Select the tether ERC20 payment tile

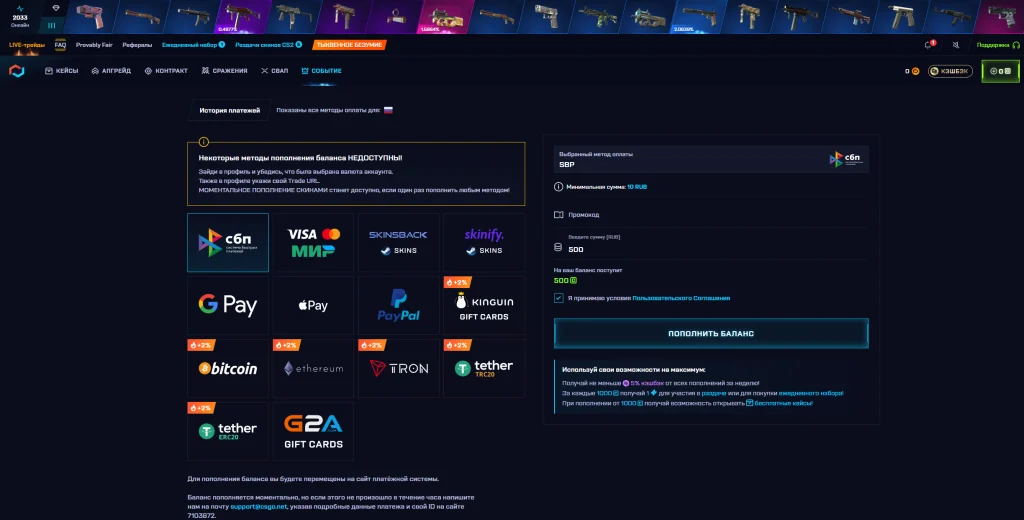pyautogui.click(x=228, y=431)
